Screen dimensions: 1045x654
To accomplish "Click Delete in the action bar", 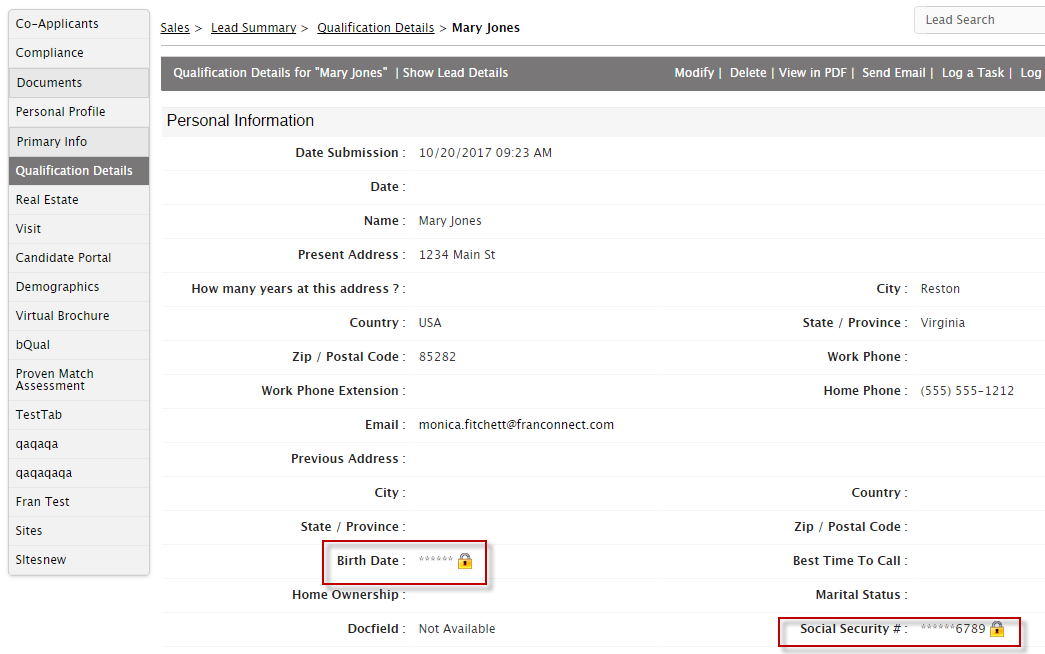I will (x=748, y=73).
